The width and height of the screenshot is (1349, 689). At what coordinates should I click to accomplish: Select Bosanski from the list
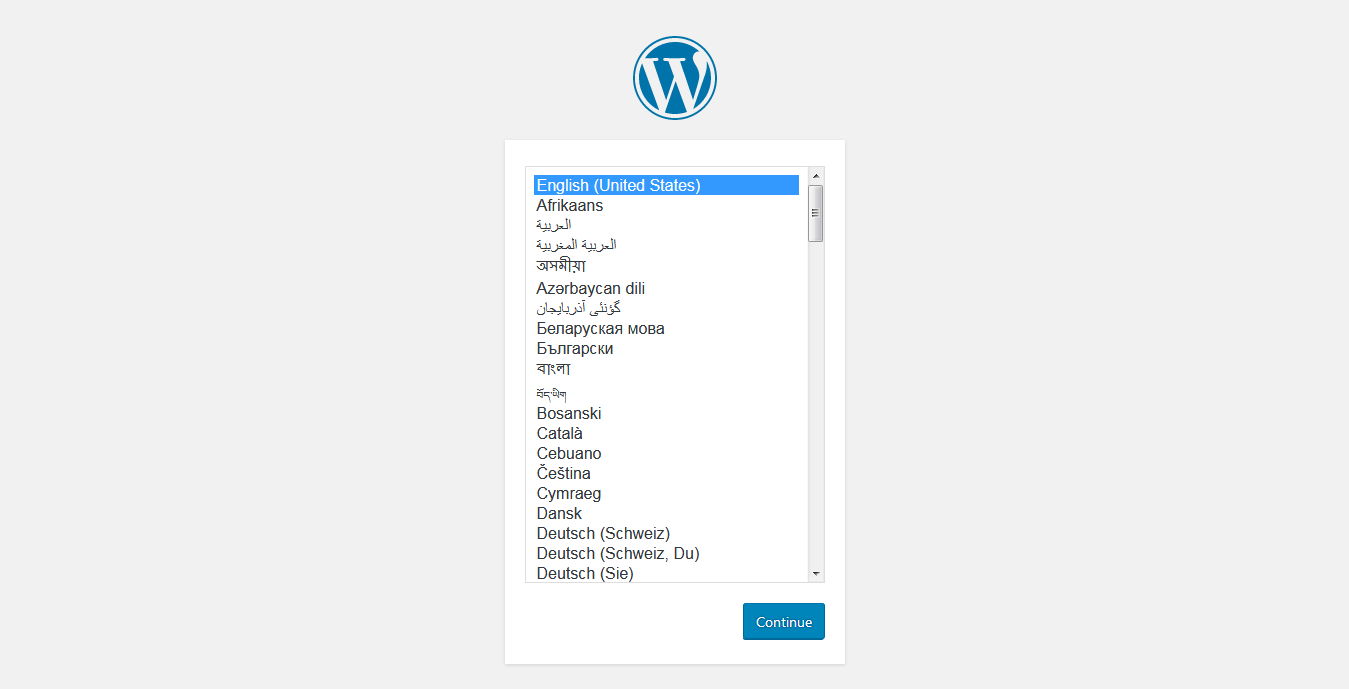pos(569,413)
